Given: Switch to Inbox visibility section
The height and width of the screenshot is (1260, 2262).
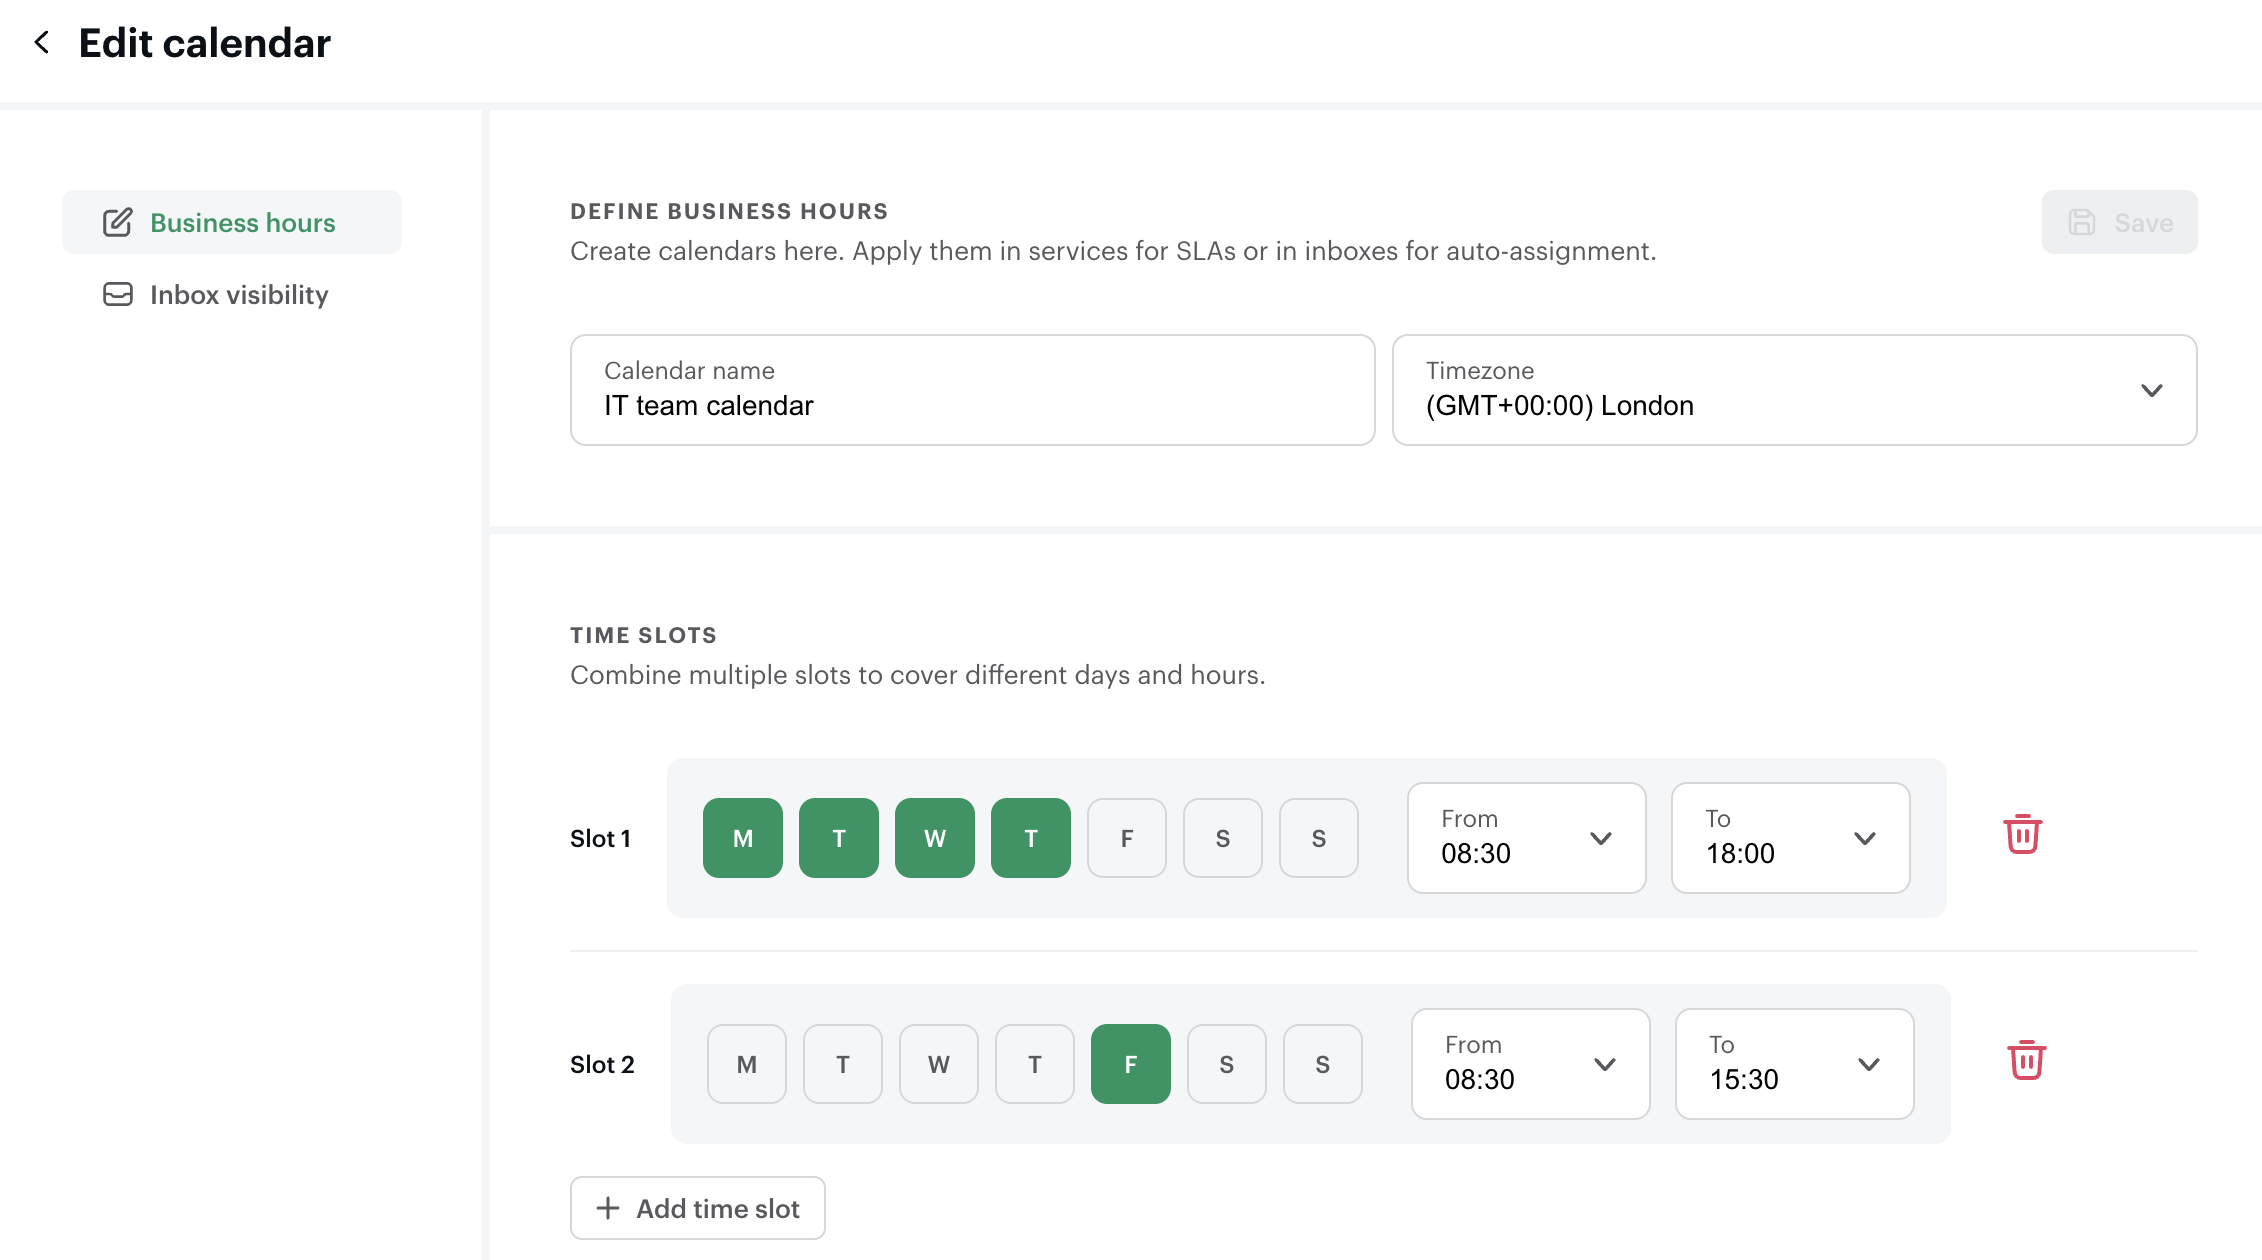Looking at the screenshot, I should pos(238,294).
